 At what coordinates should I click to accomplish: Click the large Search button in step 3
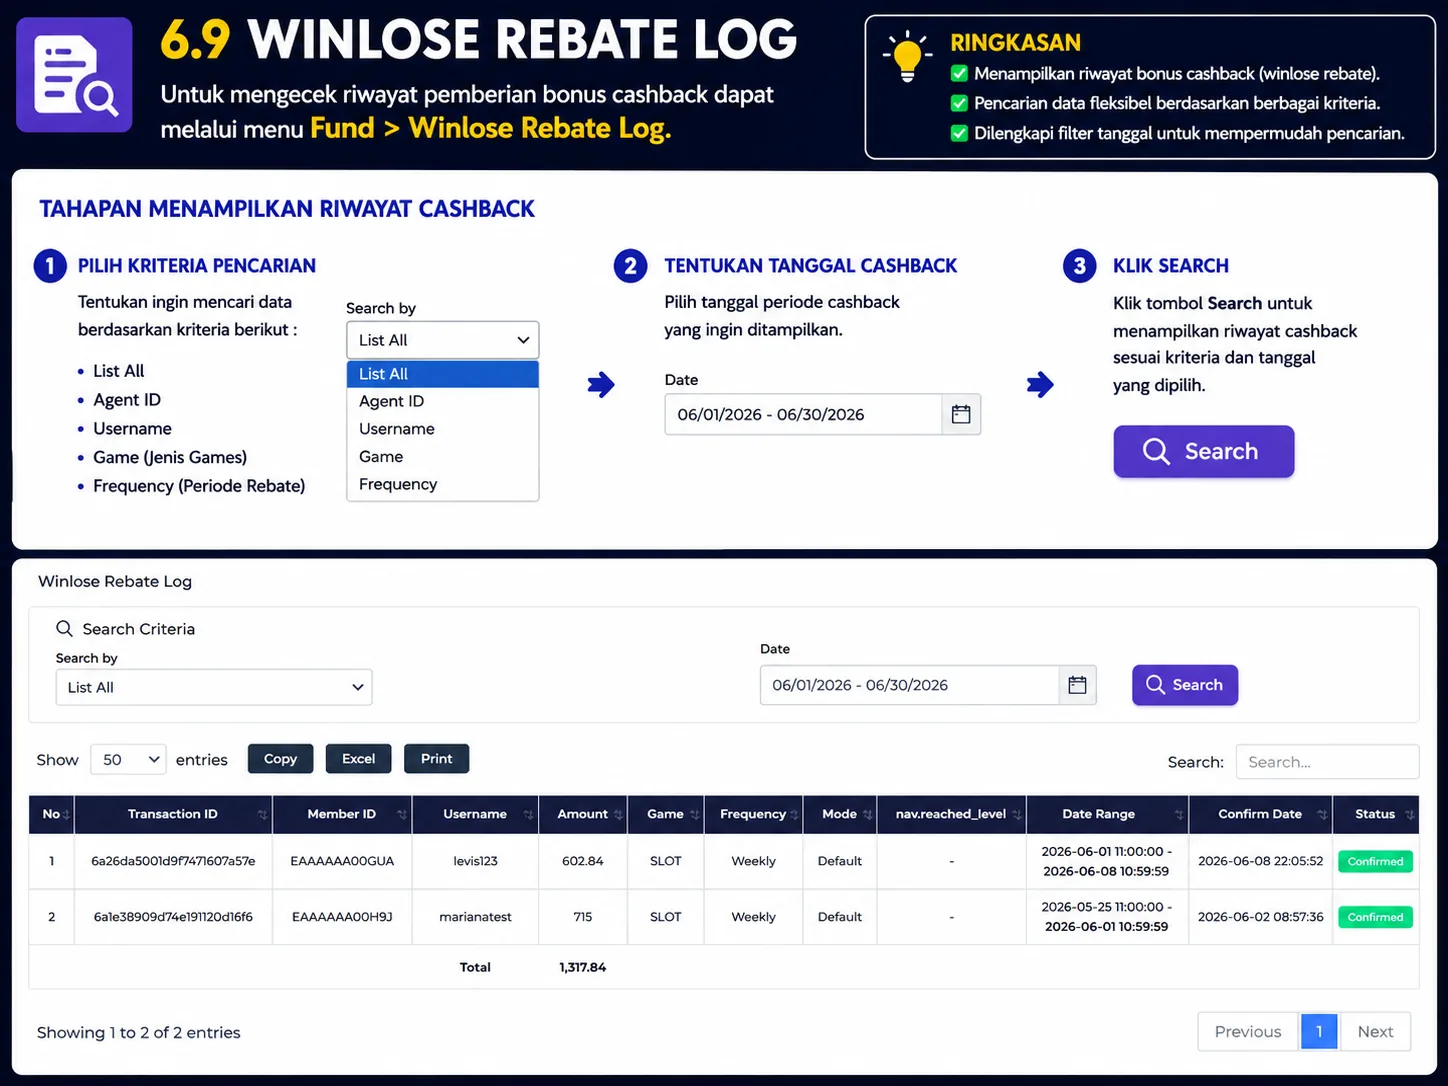pos(1204,451)
